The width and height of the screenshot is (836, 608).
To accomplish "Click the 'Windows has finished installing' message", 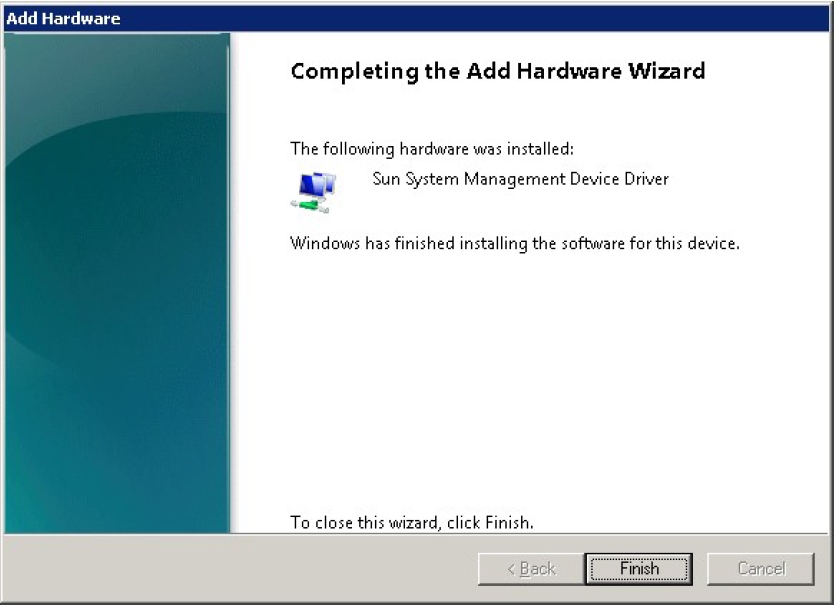I will pos(515,244).
